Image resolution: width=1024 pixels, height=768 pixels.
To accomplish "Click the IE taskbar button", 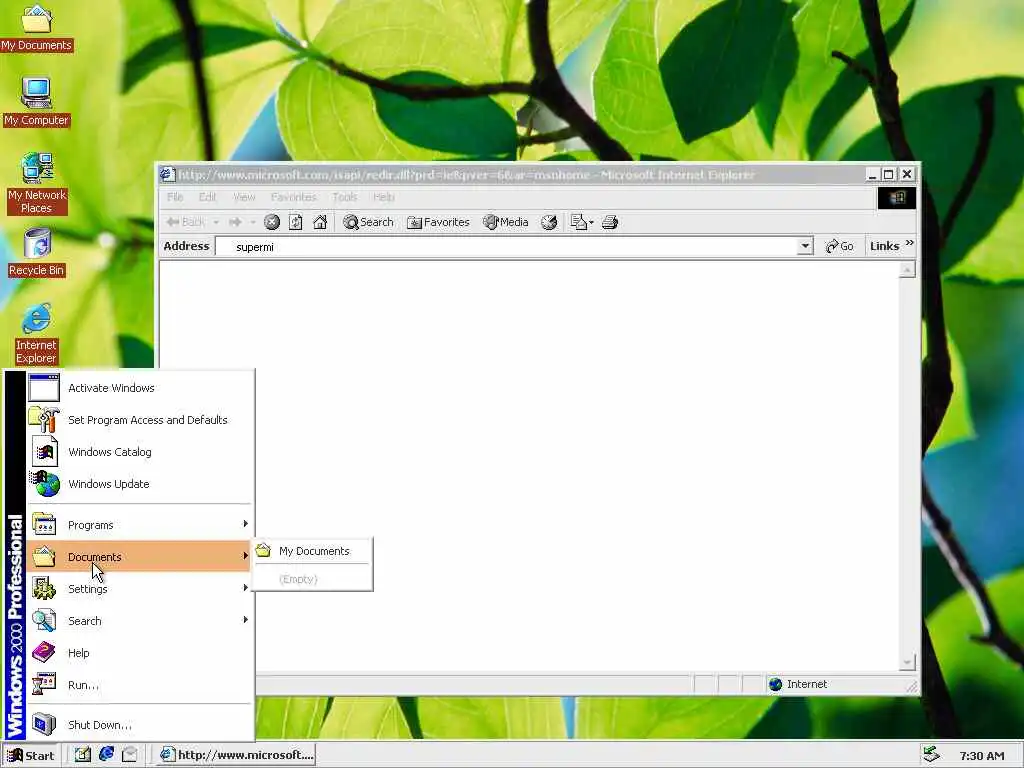I will click(236, 755).
